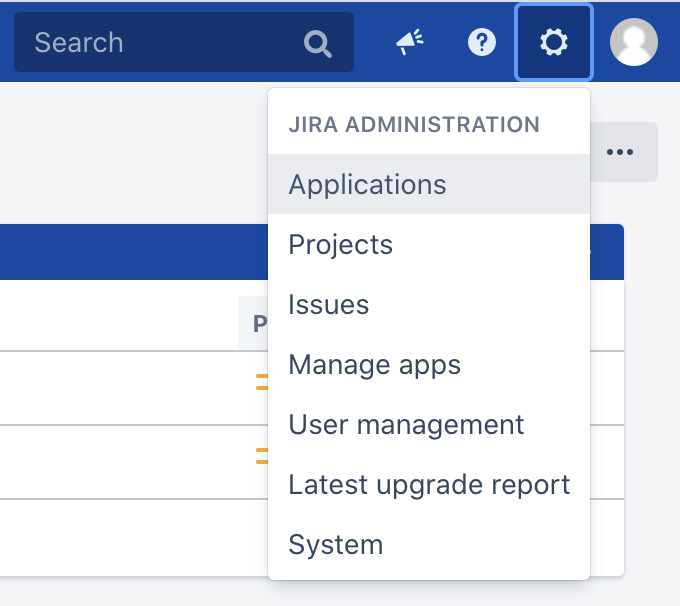Go to User management
The width and height of the screenshot is (680, 606).
[x=429, y=424]
